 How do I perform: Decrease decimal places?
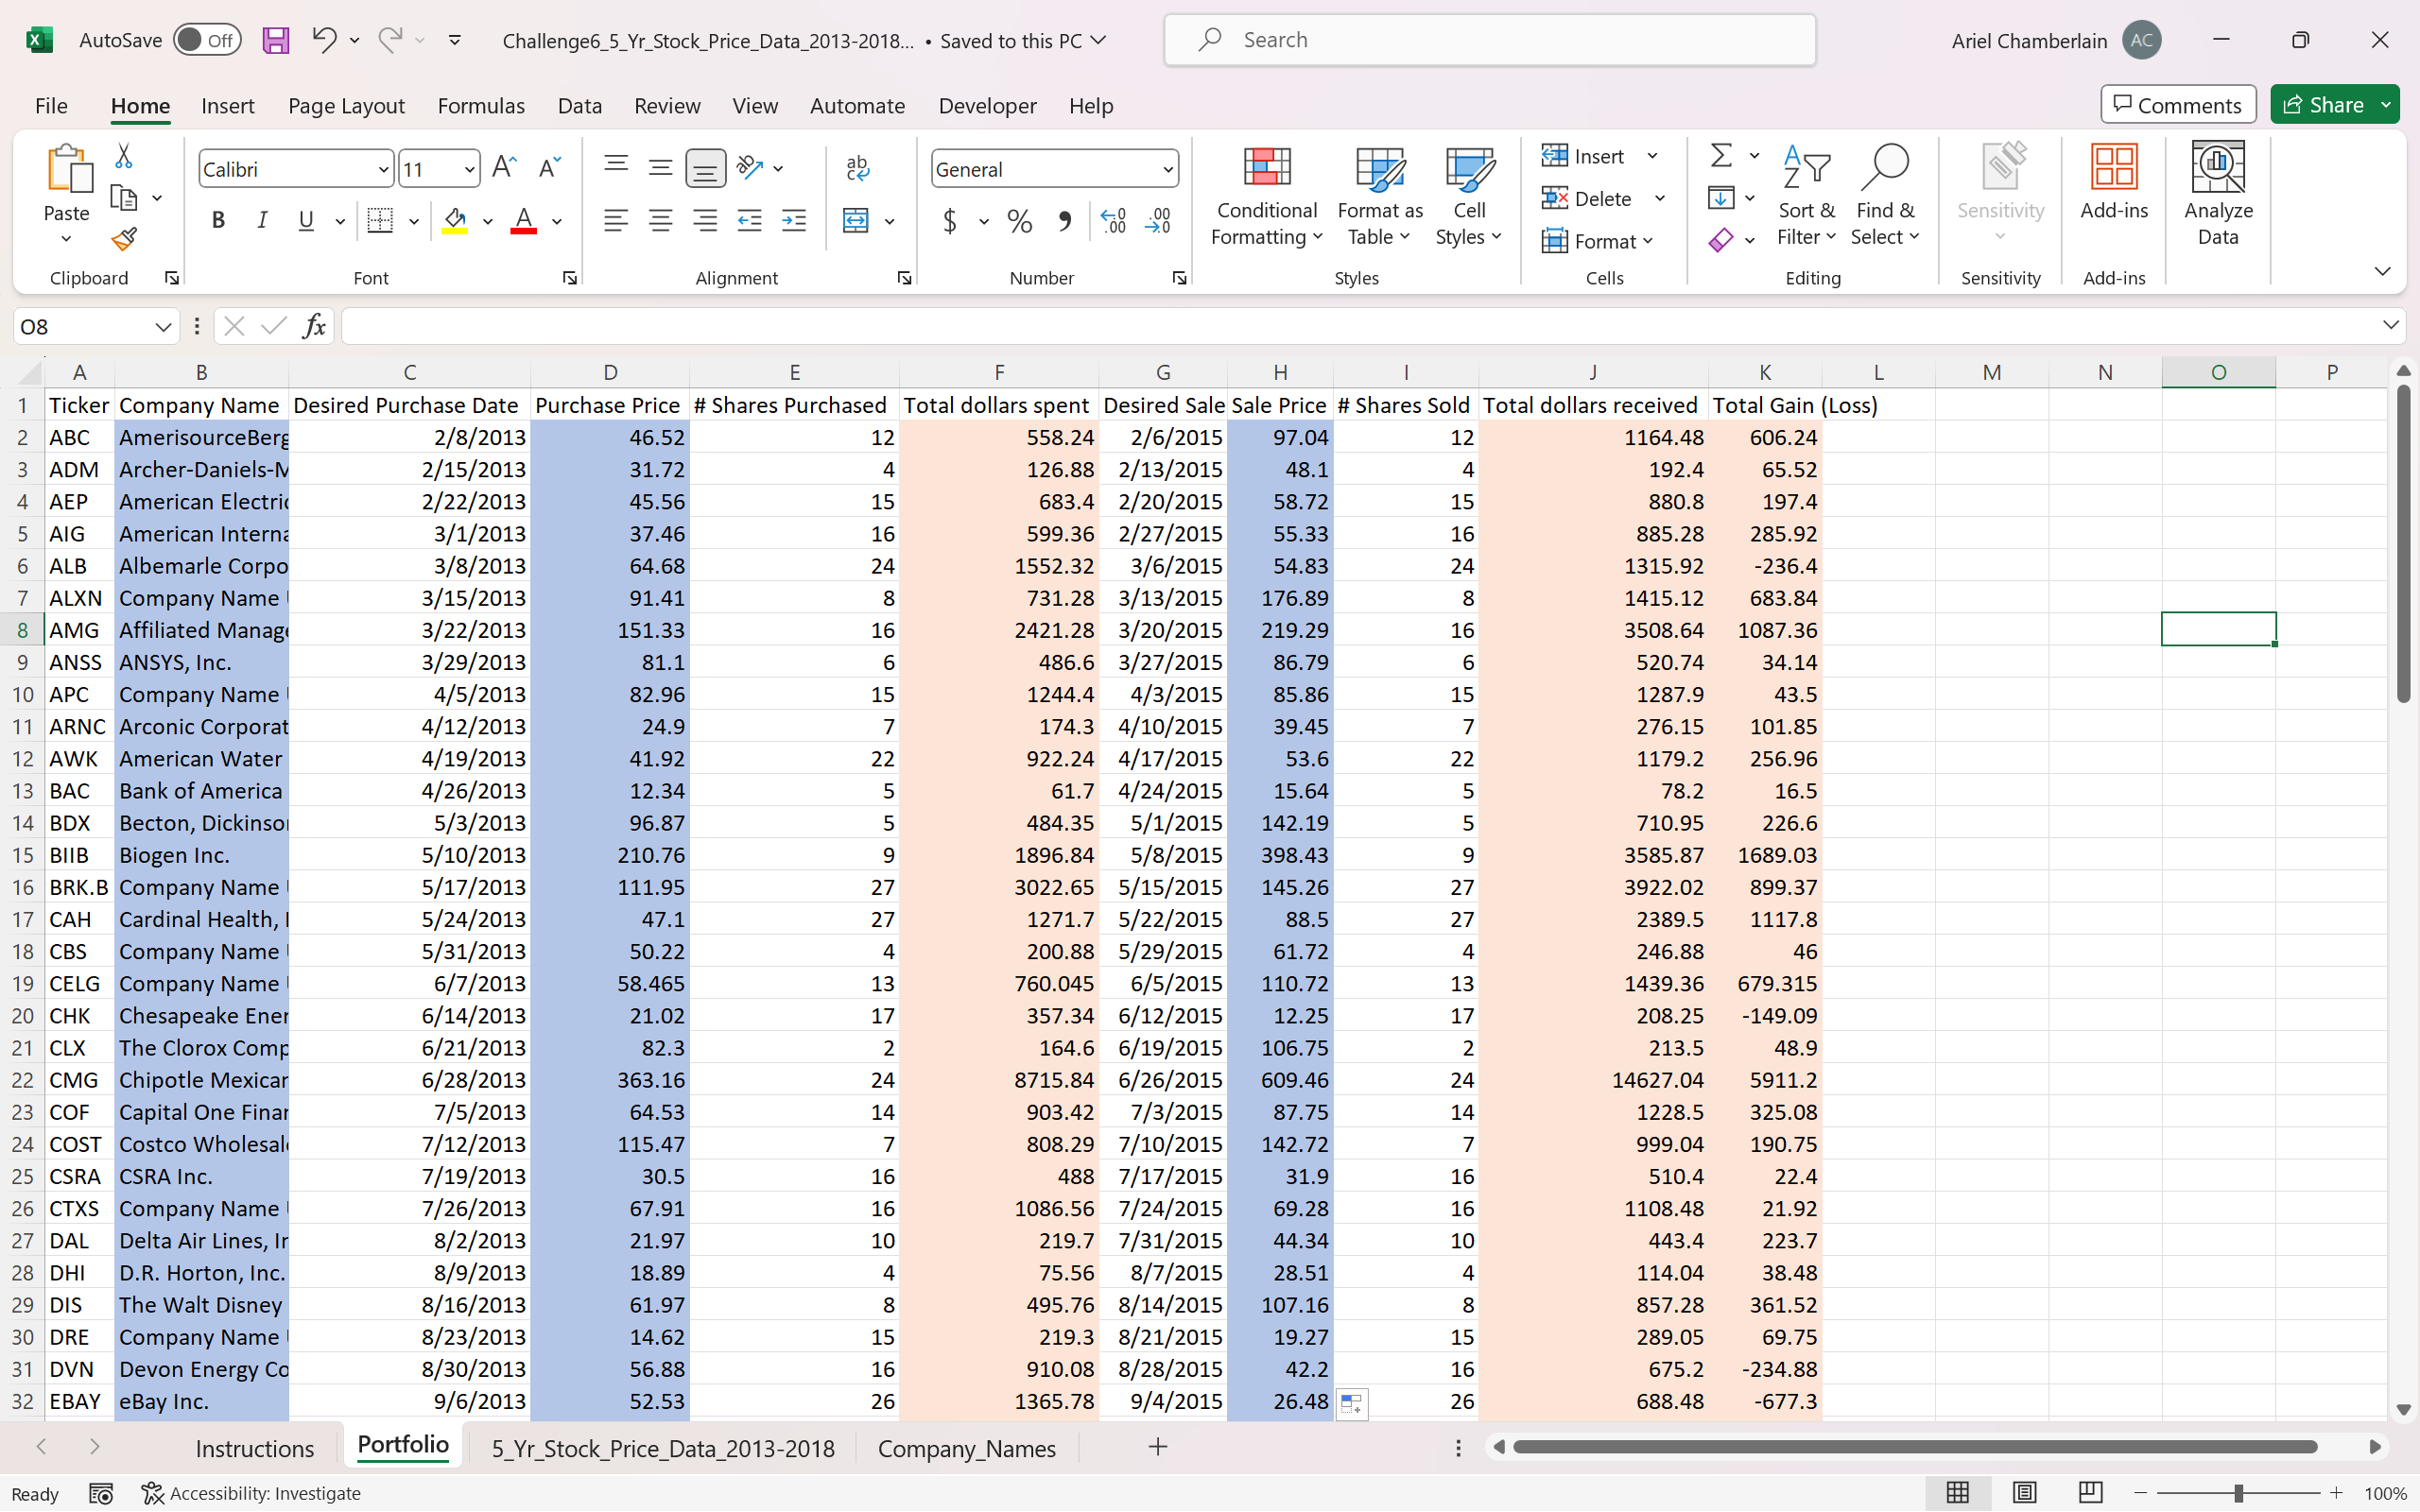[1159, 221]
